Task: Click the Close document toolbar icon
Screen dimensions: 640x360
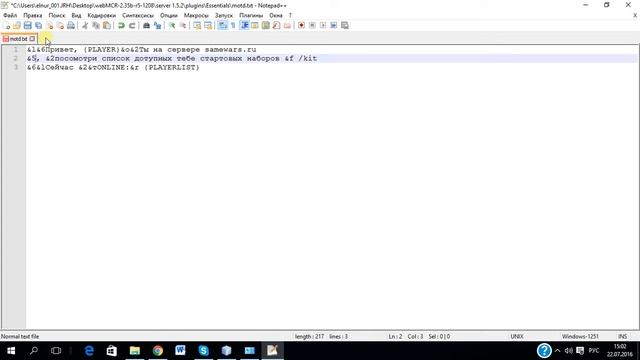Action: pyautogui.click(x=49, y=25)
